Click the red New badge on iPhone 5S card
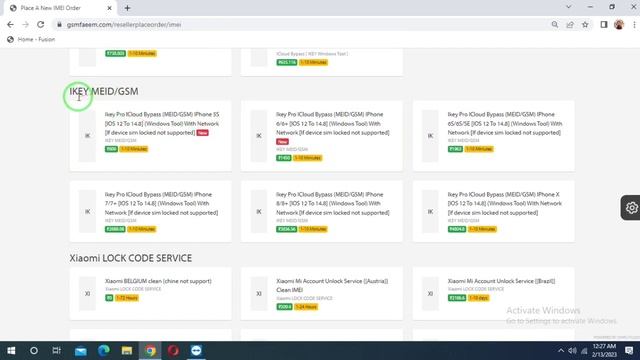640x360 pixels. pyautogui.click(x=202, y=133)
